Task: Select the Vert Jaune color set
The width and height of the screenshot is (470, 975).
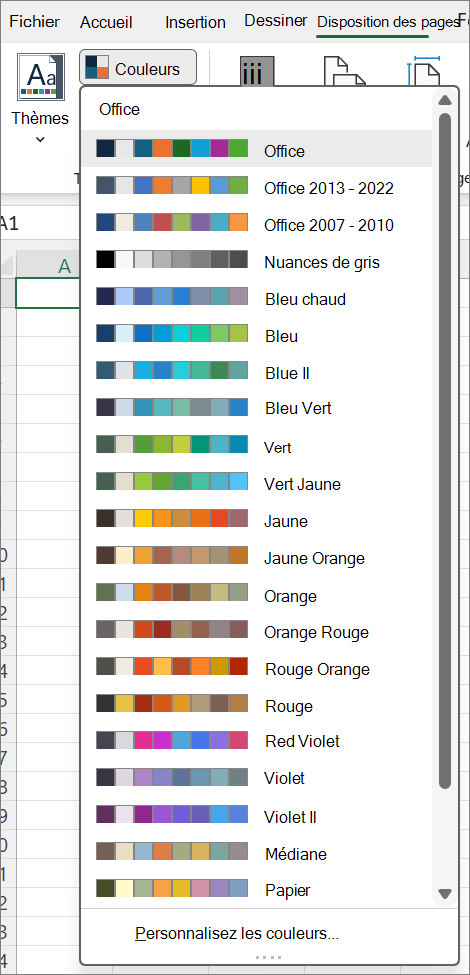Action: (257, 483)
